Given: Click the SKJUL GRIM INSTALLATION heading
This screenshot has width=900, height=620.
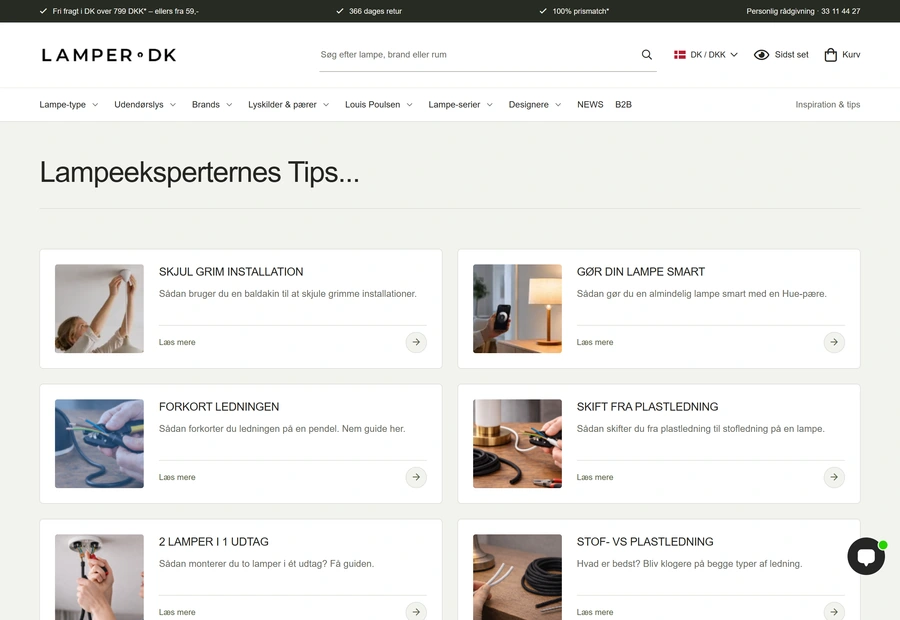Looking at the screenshot, I should (x=231, y=272).
